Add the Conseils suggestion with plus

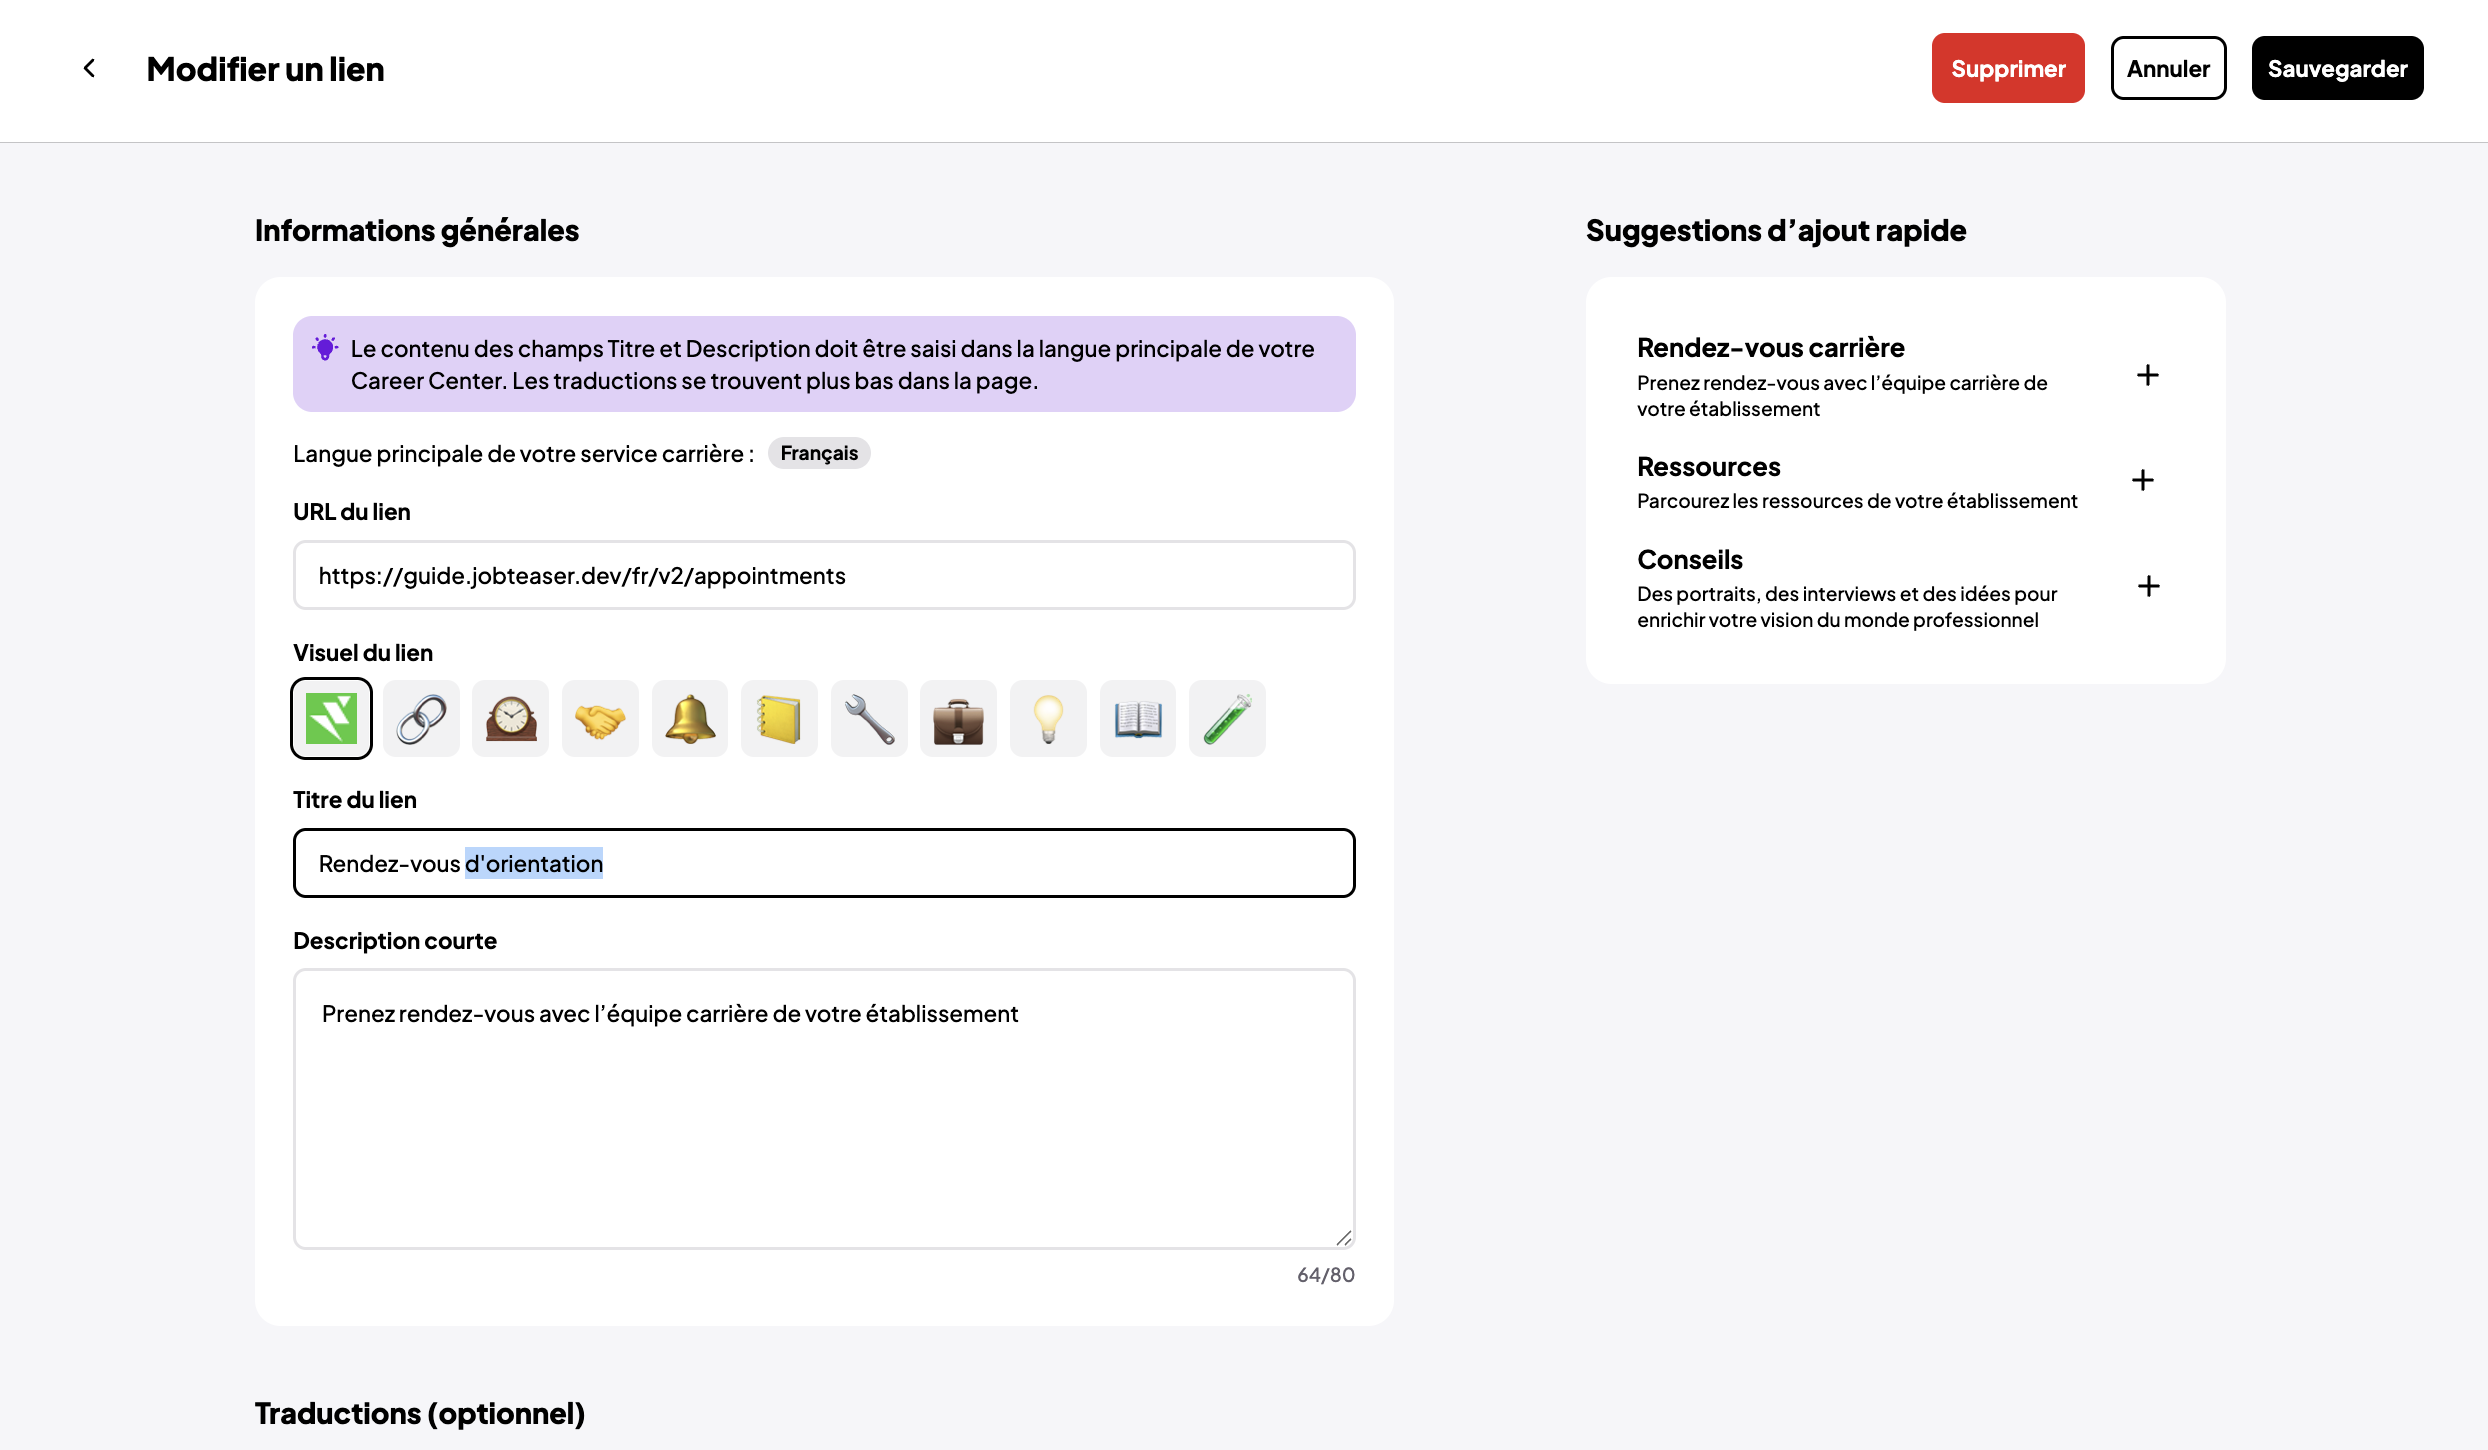(2148, 586)
